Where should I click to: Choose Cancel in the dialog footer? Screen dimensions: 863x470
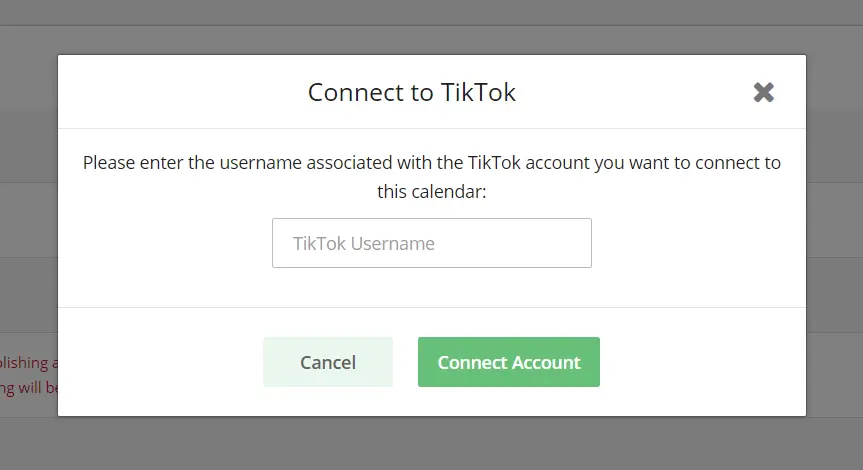click(x=327, y=362)
